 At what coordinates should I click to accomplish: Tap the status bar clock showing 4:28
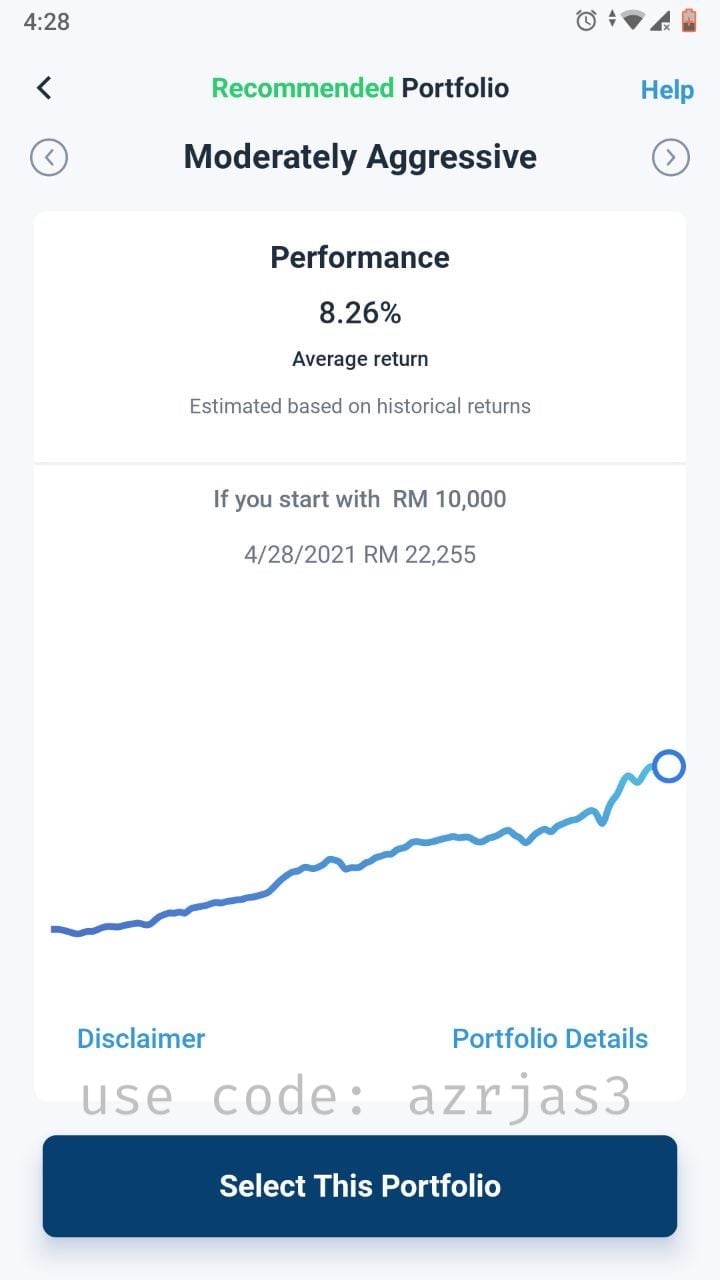tap(46, 21)
